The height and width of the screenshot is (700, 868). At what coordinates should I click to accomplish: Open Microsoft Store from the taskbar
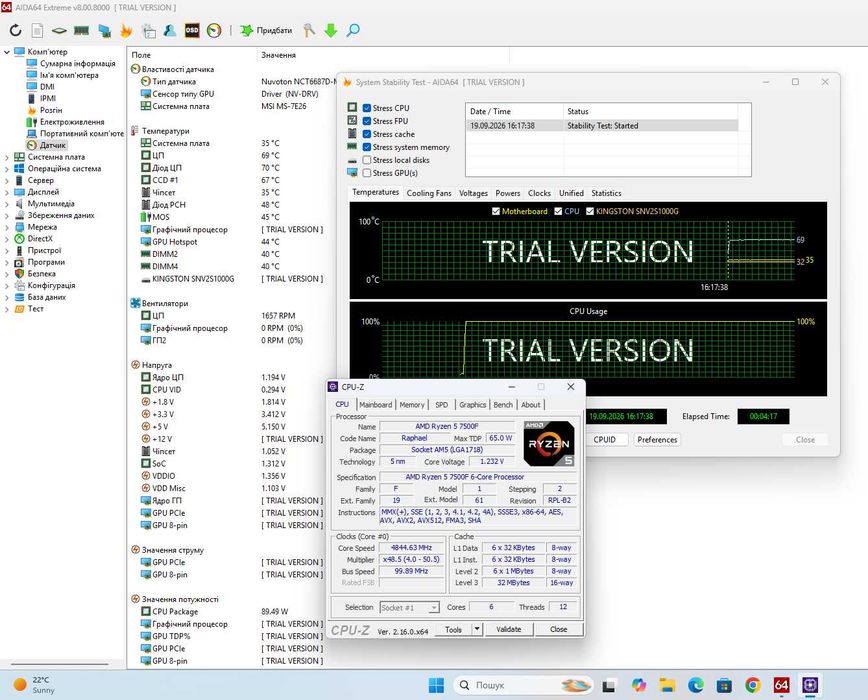coord(724,685)
